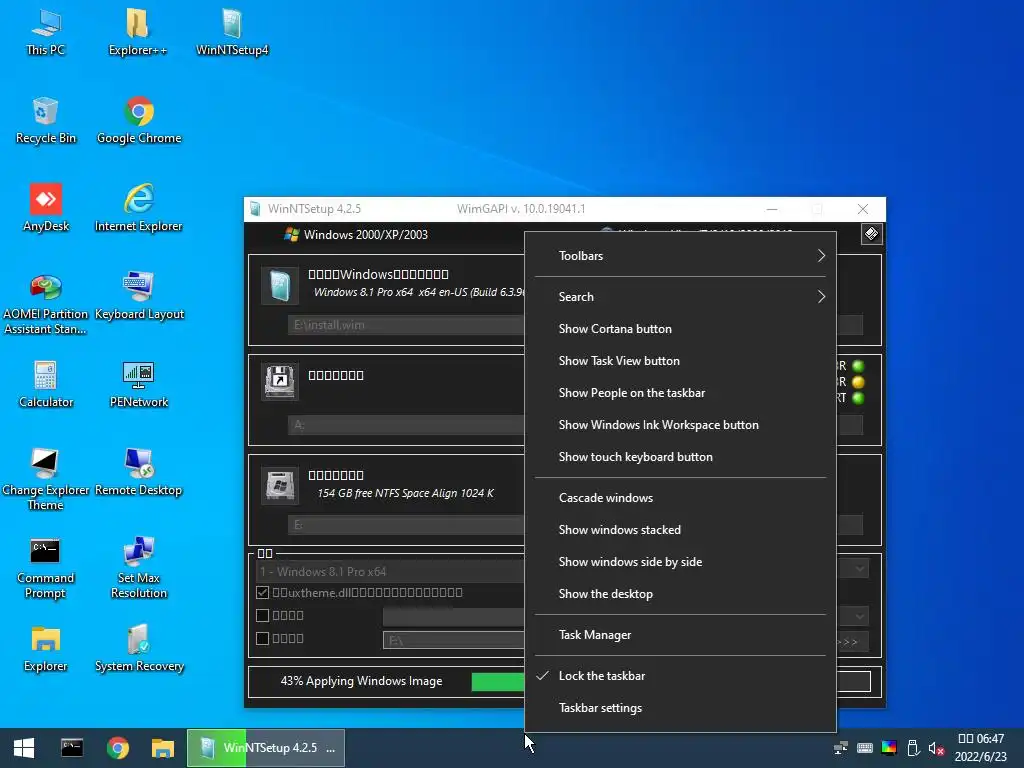Expand the Search submenu

680,296
